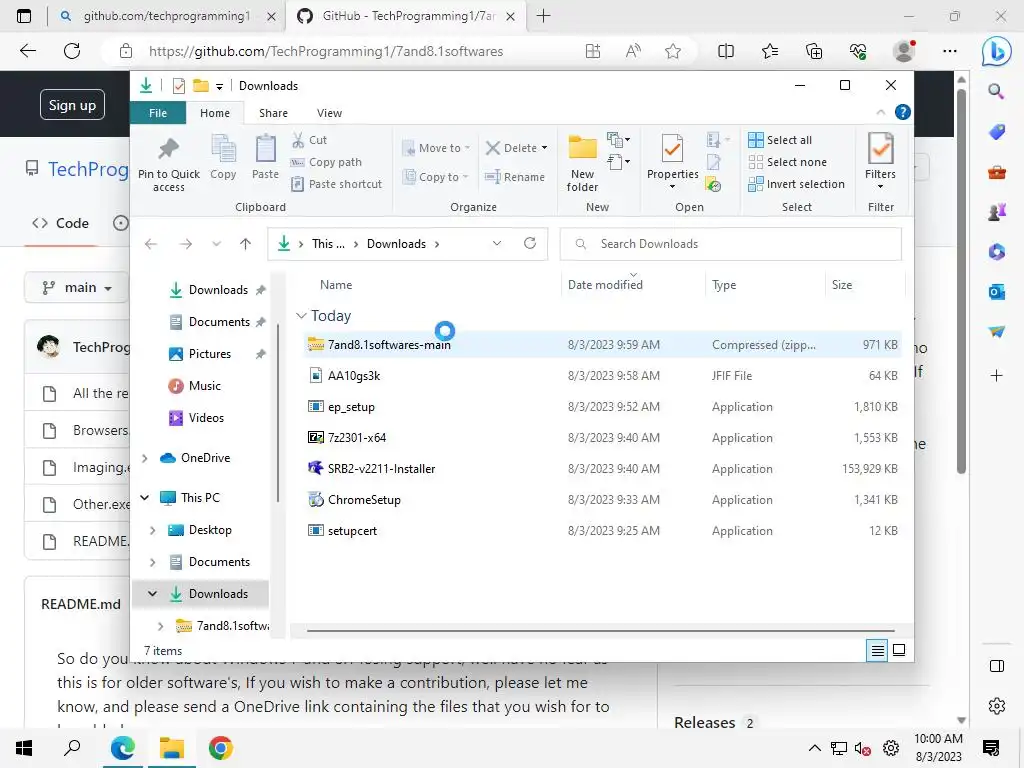Click the Size column header
Image resolution: width=1024 pixels, height=768 pixels.
[x=842, y=285]
